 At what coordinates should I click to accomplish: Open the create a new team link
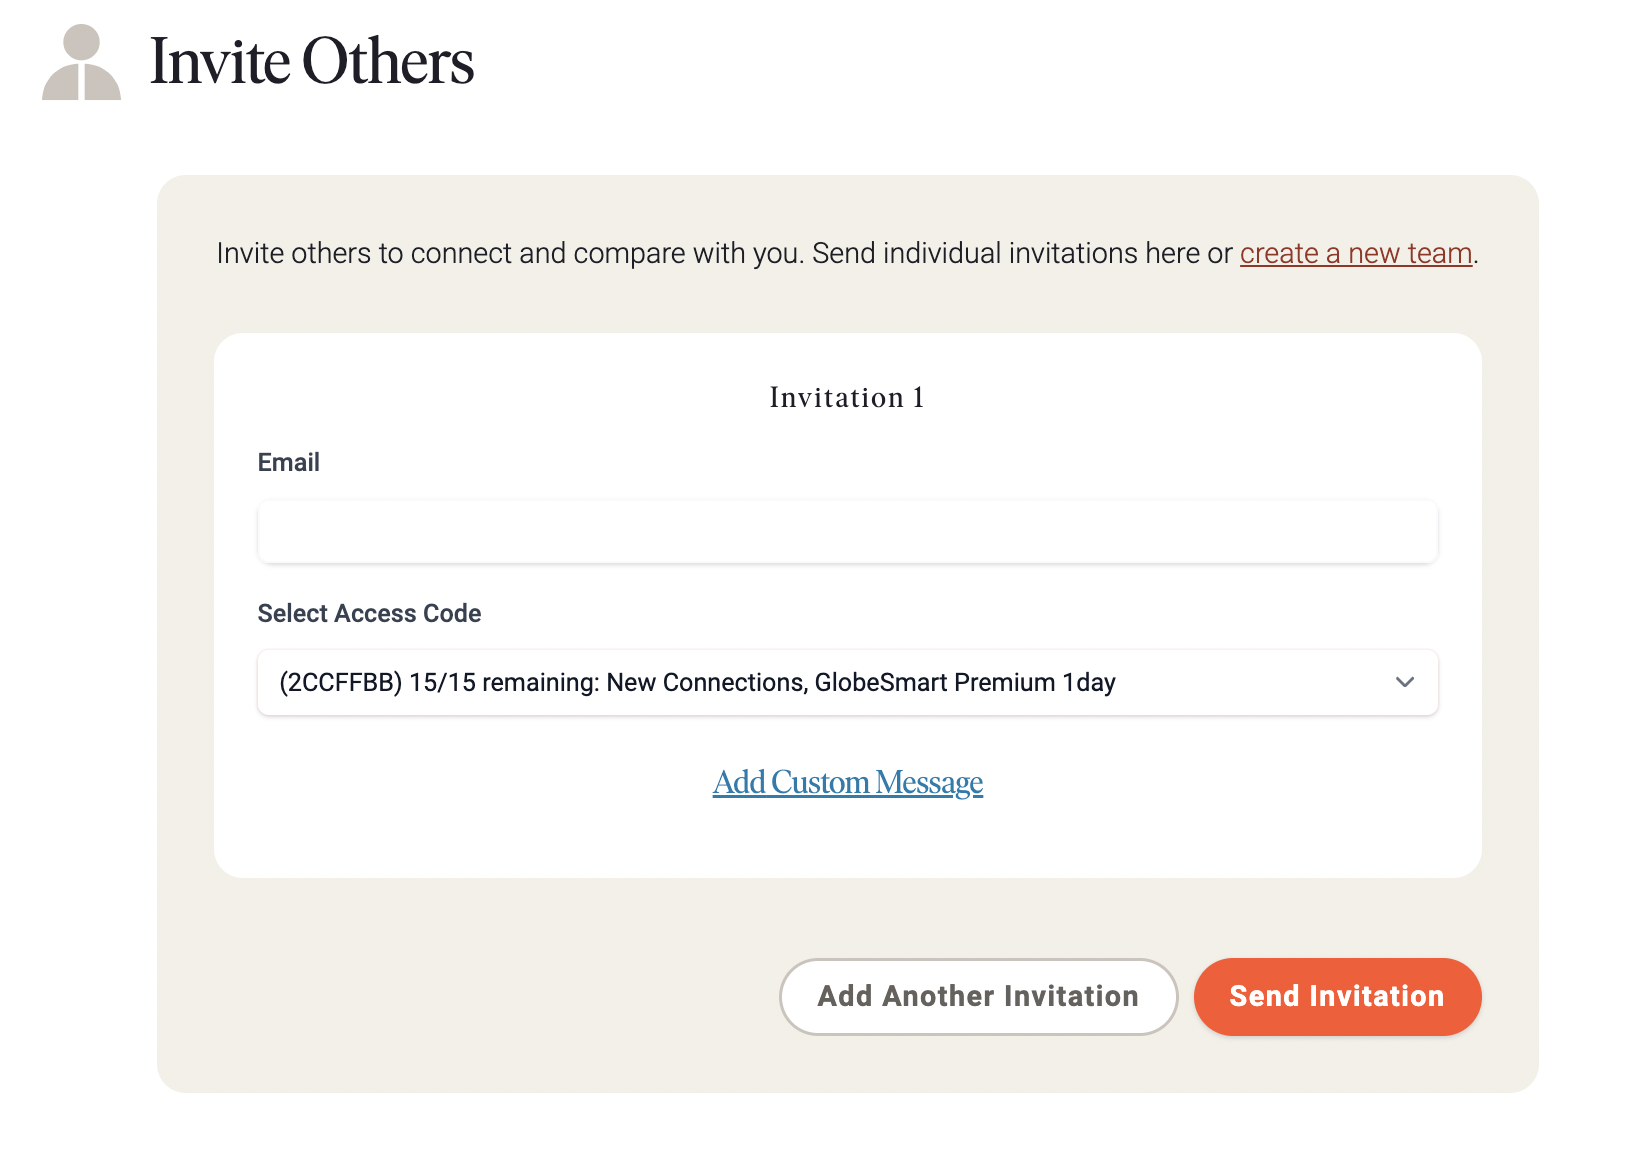coord(1355,254)
